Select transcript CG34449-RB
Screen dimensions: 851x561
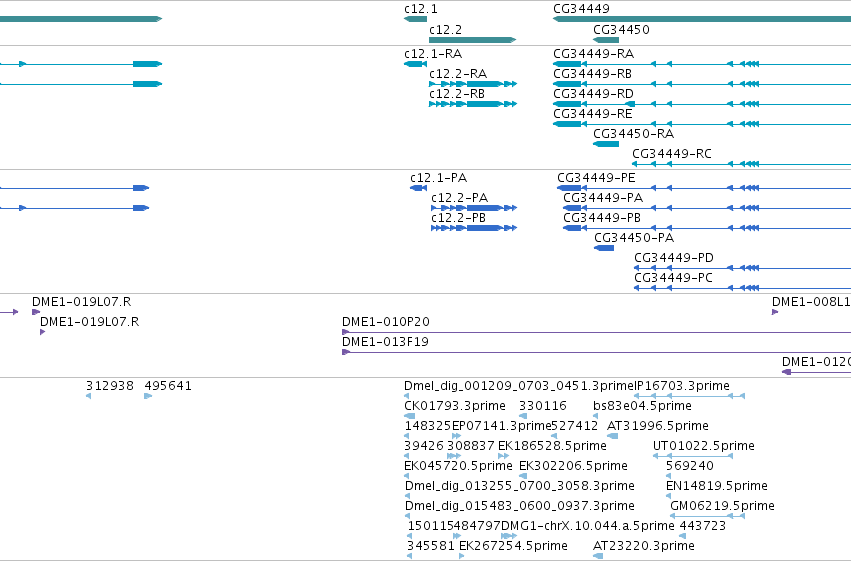coord(592,74)
